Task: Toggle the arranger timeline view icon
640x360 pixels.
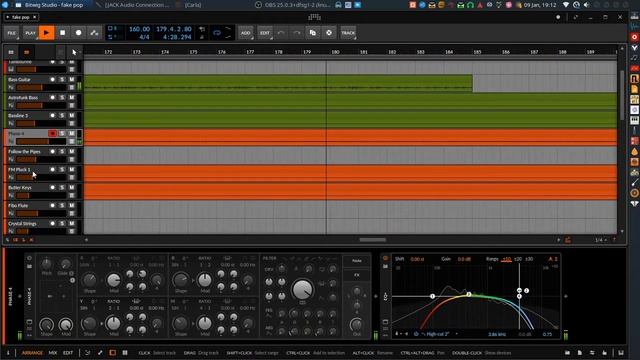Action: [x=11, y=52]
